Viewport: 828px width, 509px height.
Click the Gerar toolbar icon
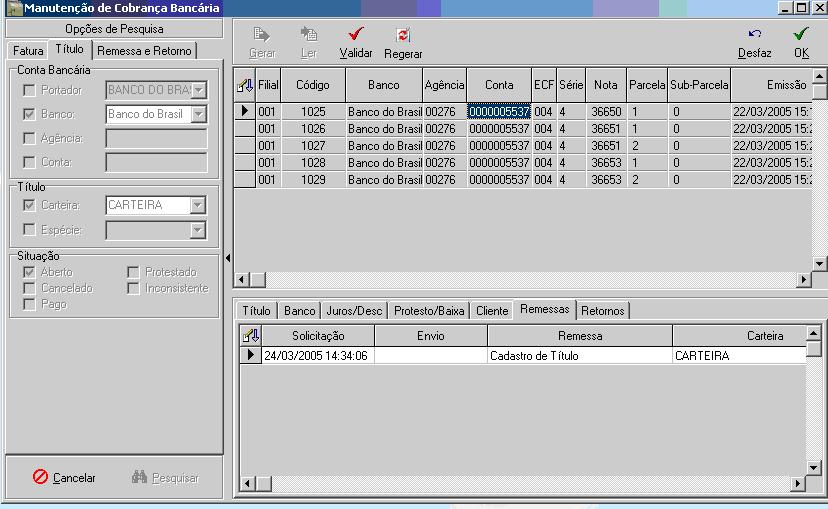(262, 34)
